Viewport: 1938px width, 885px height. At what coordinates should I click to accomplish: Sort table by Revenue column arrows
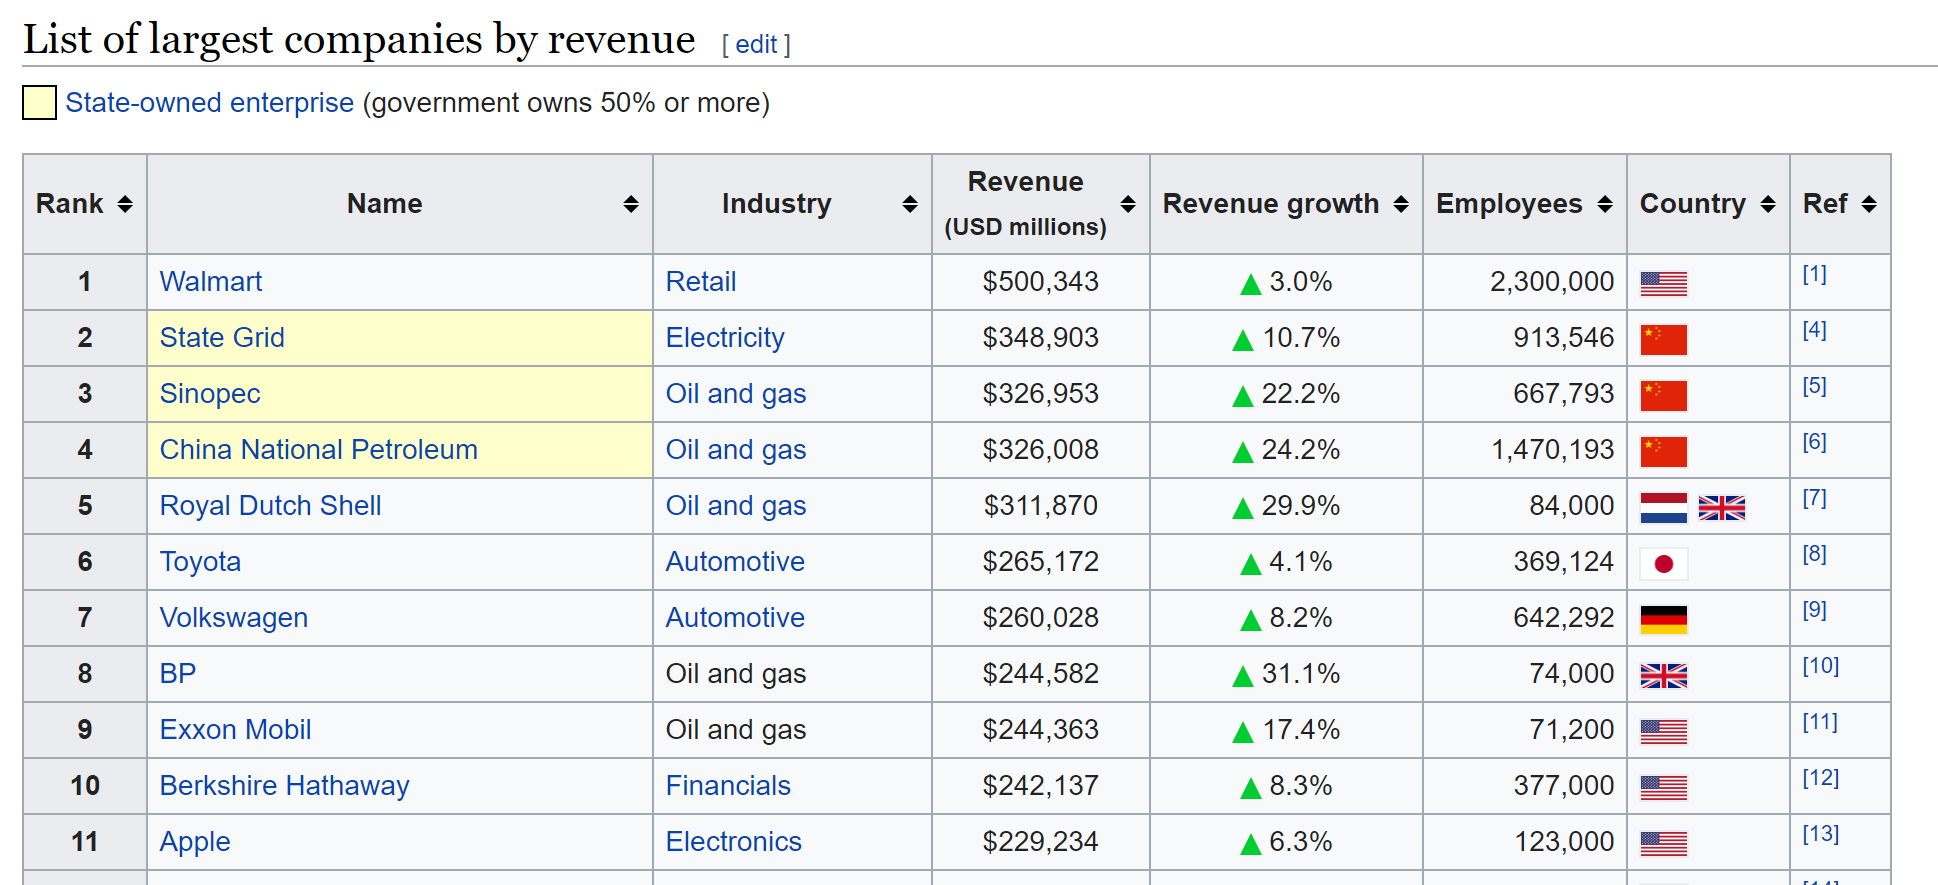click(x=1128, y=204)
